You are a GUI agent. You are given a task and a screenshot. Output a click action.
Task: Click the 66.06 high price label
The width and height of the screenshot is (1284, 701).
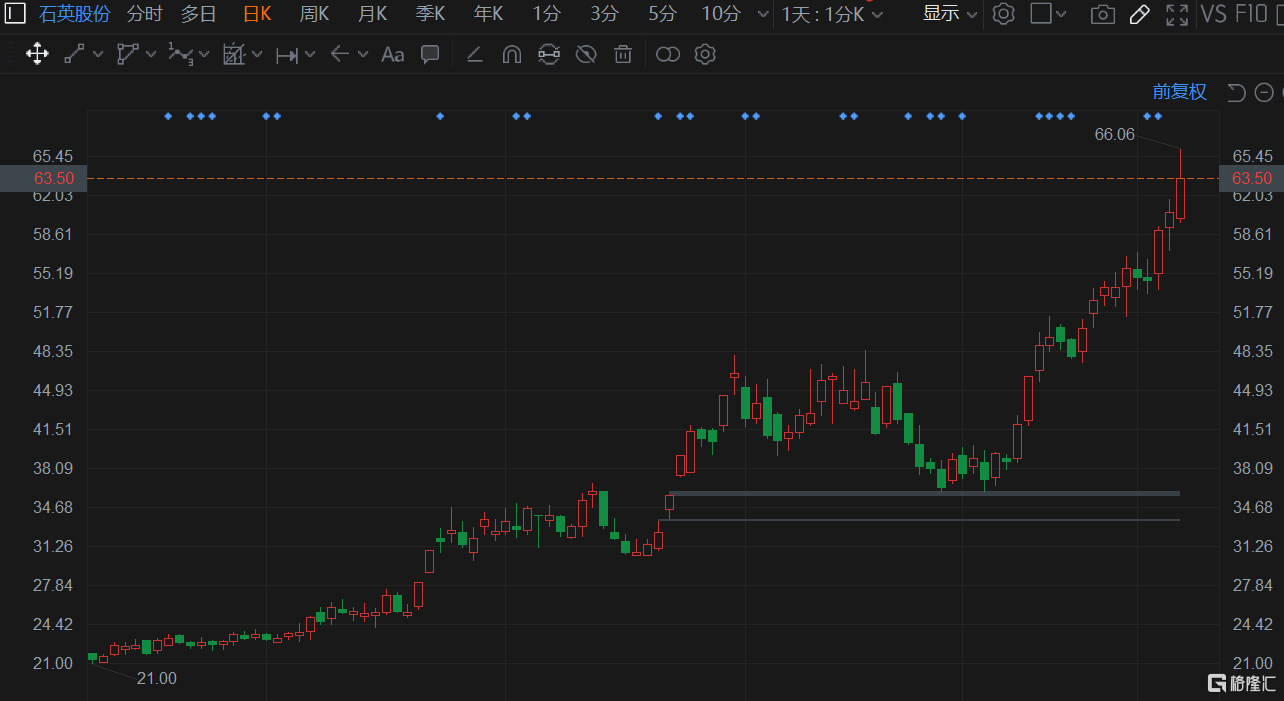point(1114,133)
